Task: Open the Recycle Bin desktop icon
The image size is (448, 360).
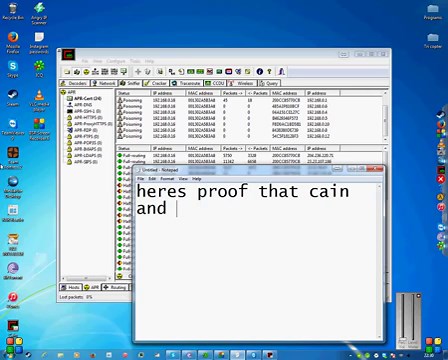Action: 13,12
